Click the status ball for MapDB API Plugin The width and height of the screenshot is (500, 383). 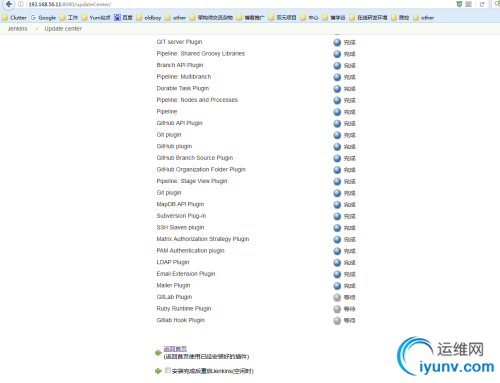337,205
